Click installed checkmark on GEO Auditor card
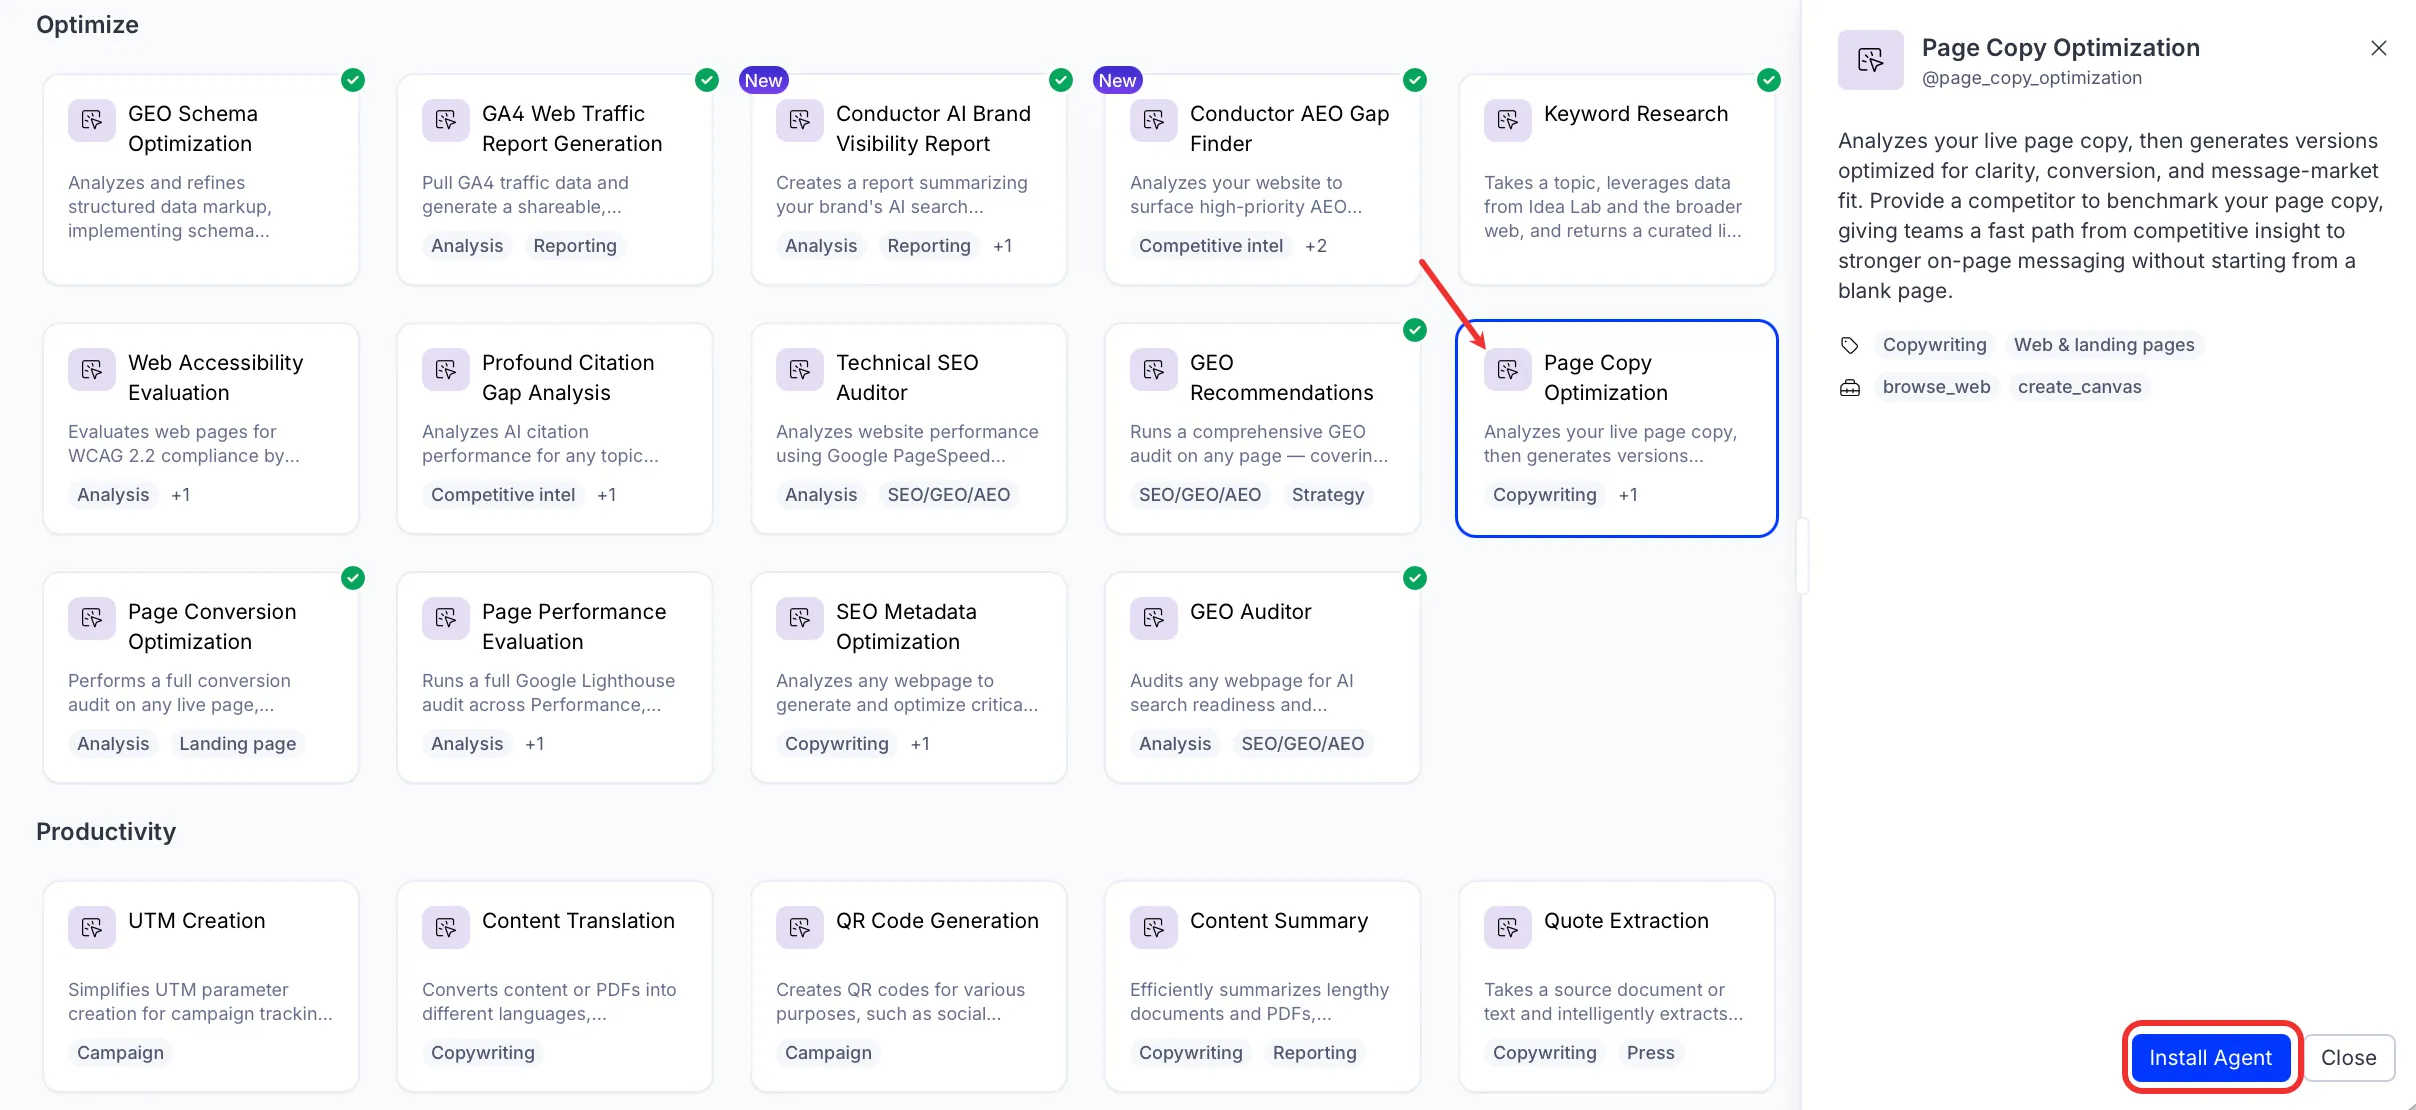This screenshot has width=2416, height=1110. [x=1415, y=578]
